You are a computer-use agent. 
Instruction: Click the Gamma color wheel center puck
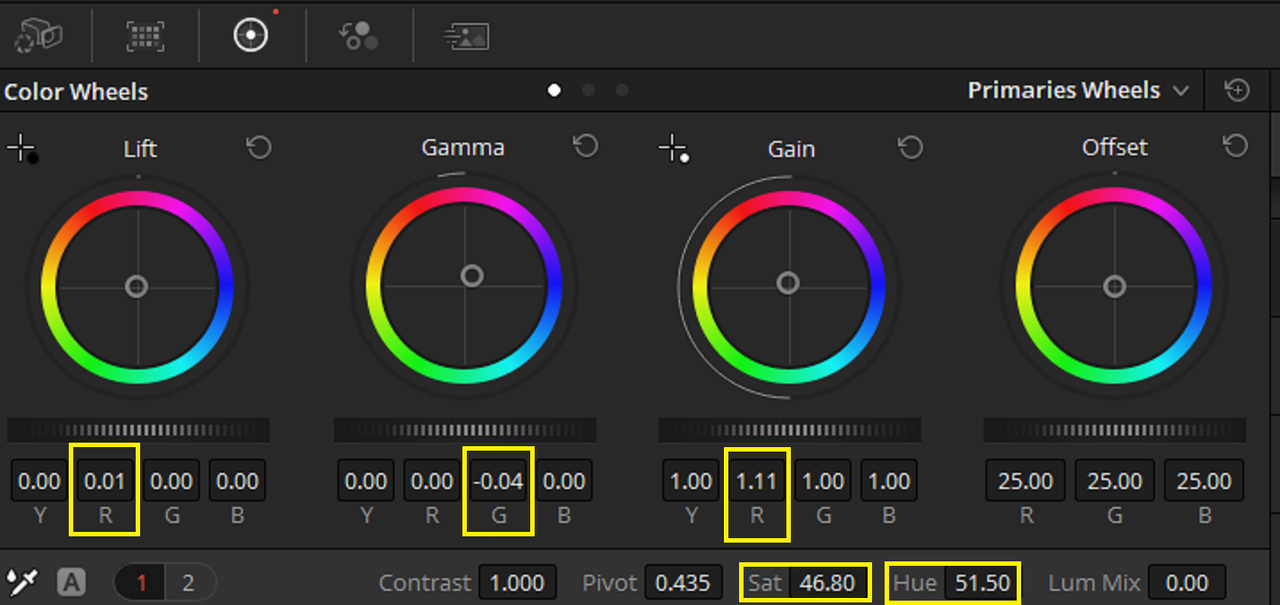click(x=472, y=275)
